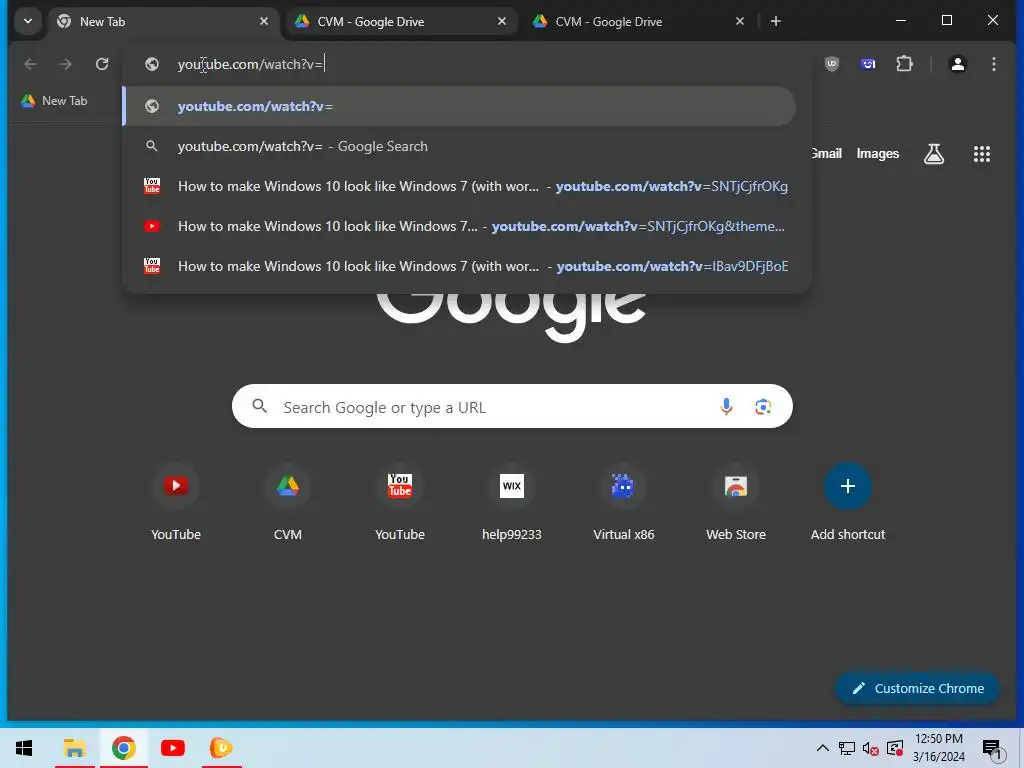
Task: Select the Chrome taskbar icon
Action: tap(123, 748)
